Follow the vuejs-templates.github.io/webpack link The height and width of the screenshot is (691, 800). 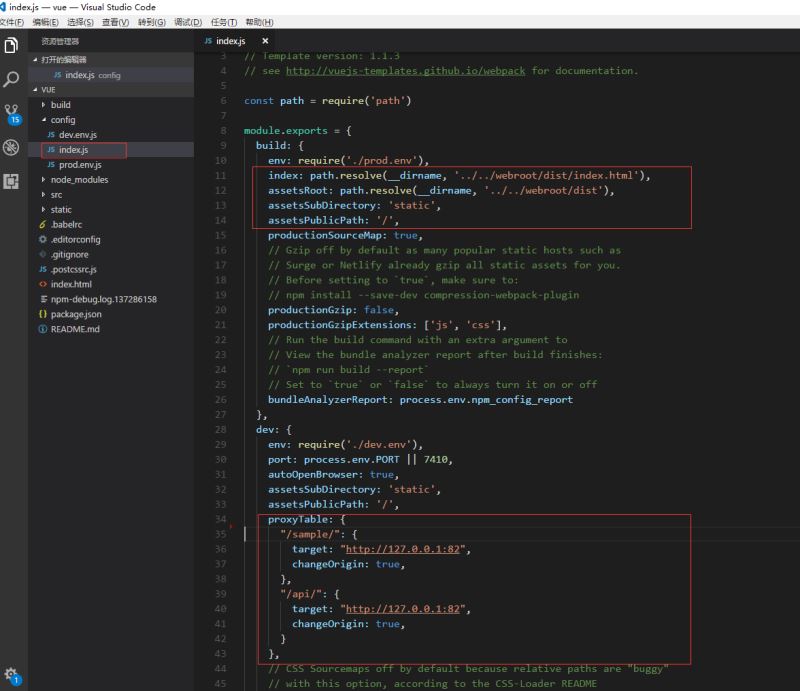click(405, 71)
